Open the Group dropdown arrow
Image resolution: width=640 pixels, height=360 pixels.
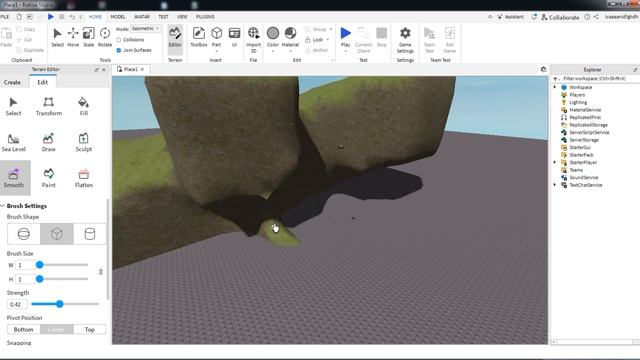(331, 29)
